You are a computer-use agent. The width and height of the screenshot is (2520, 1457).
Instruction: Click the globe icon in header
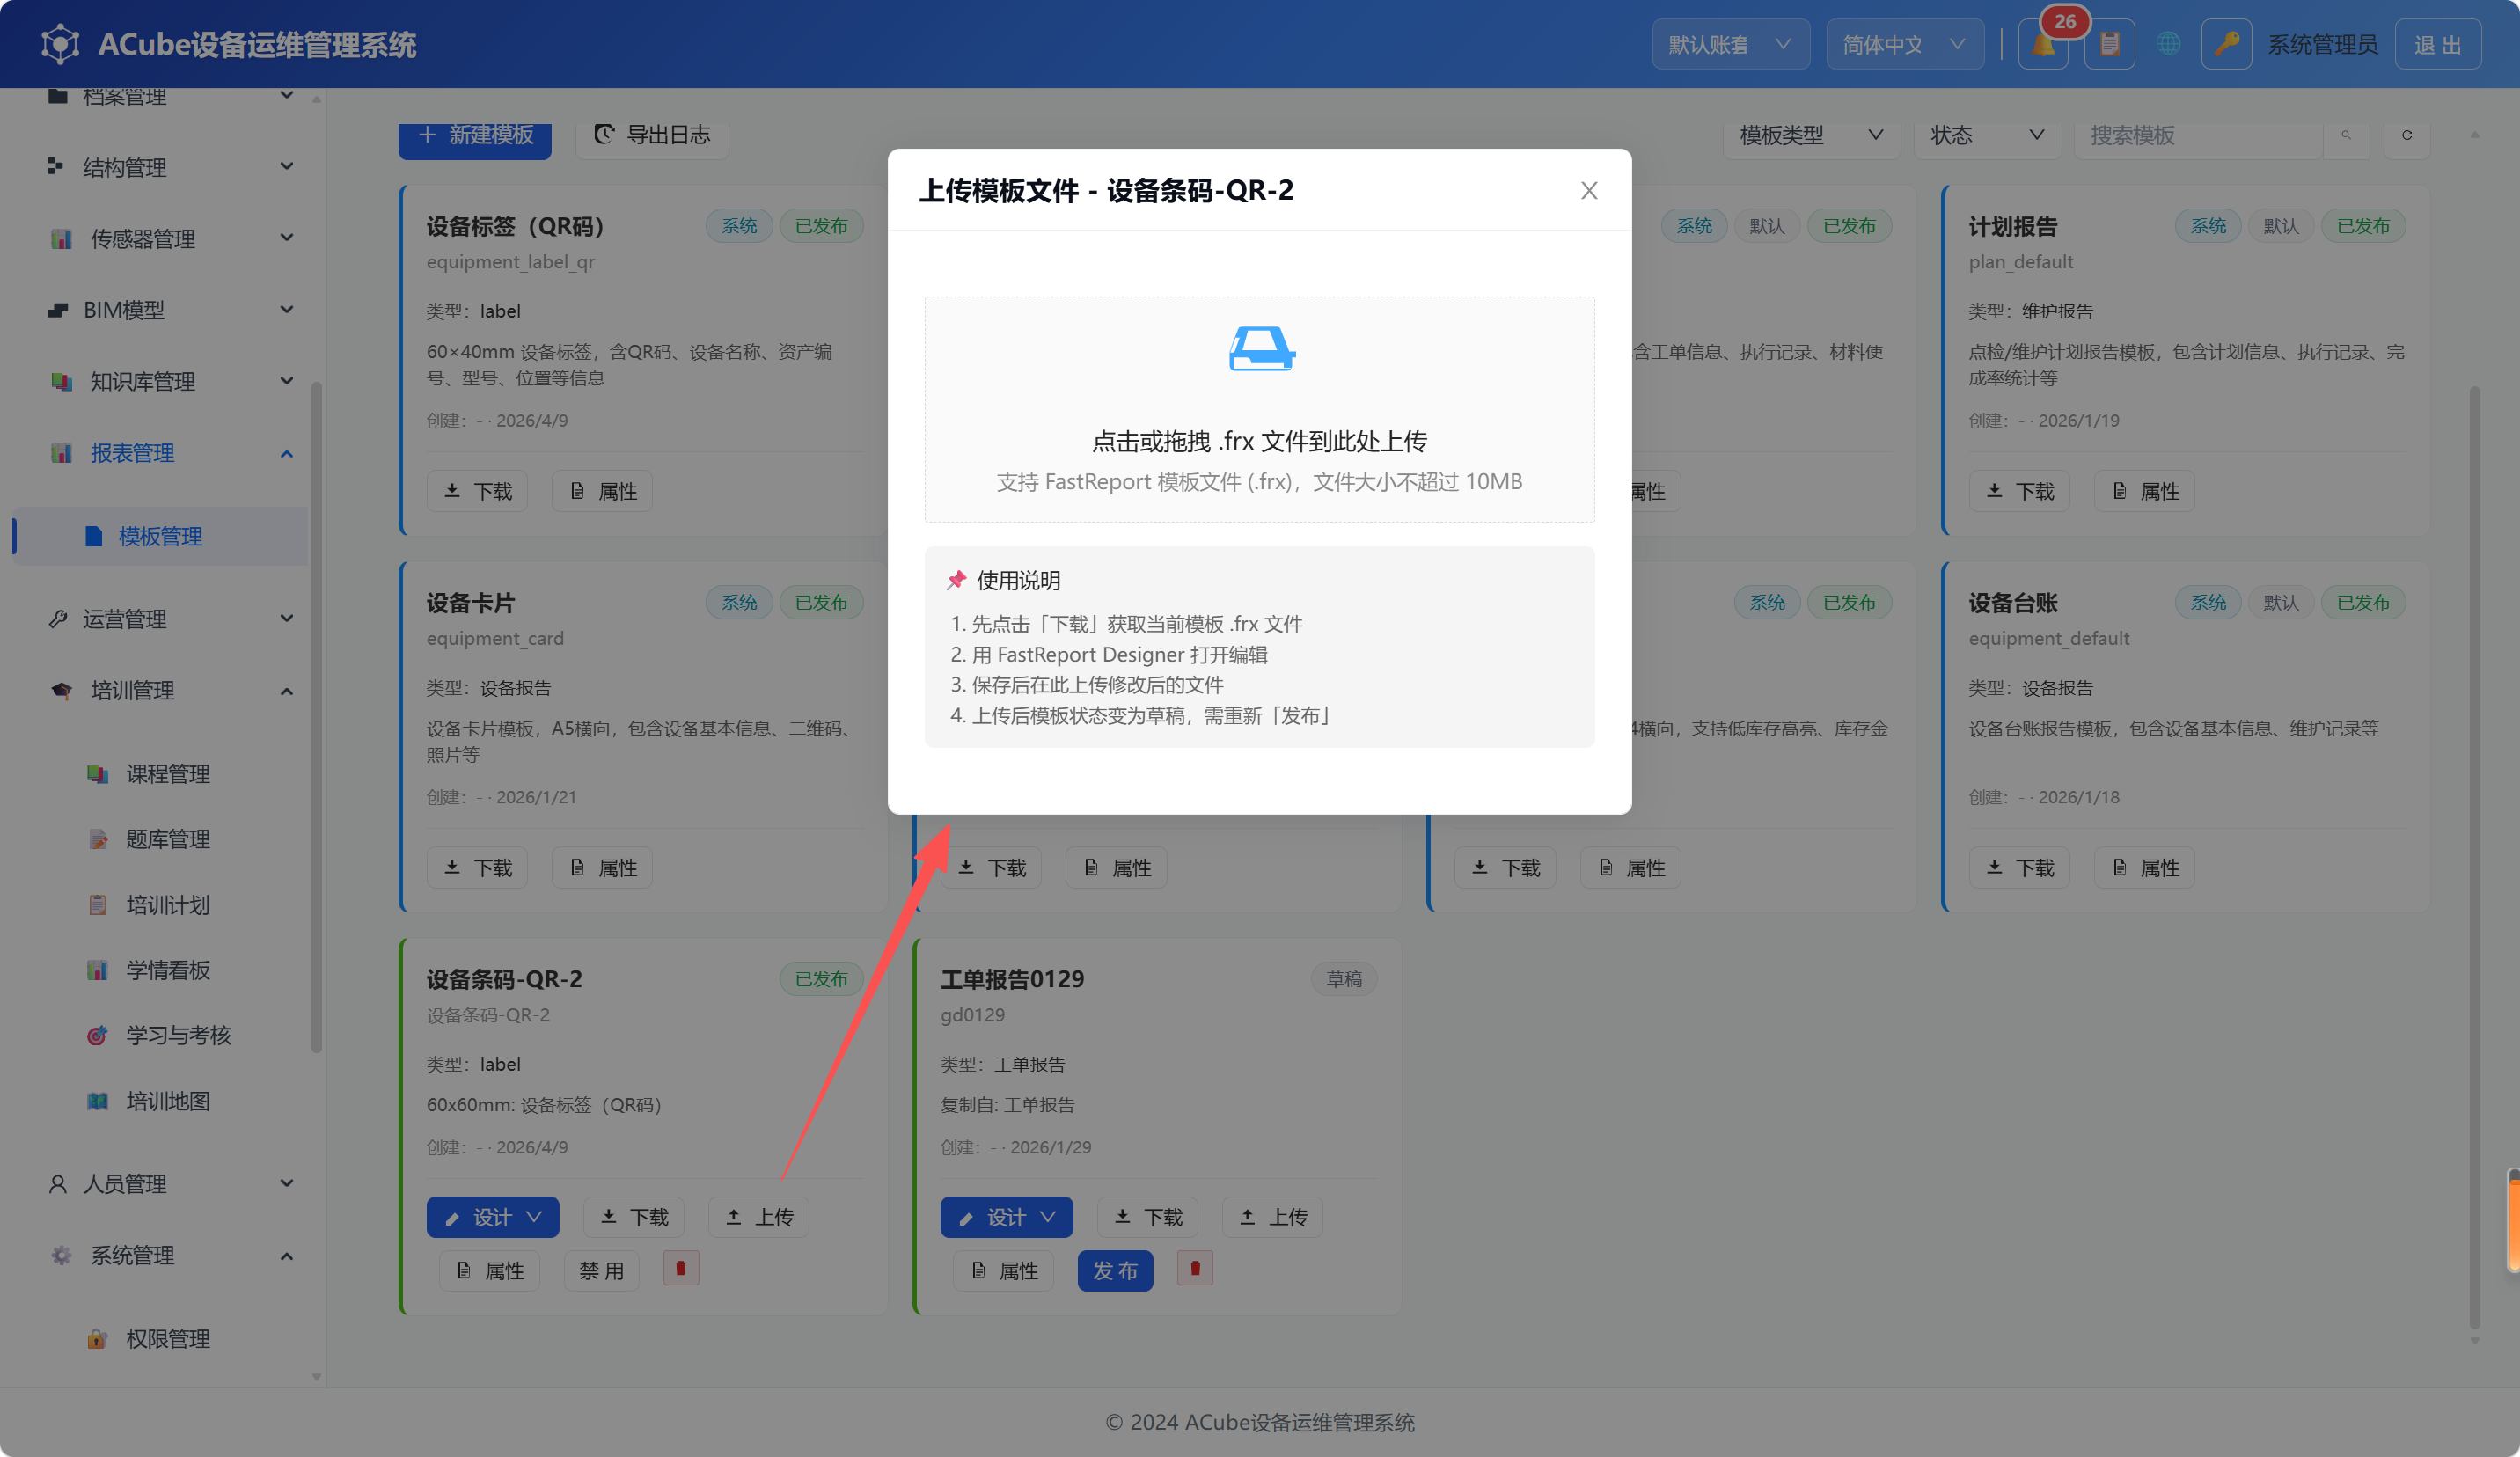[x=2167, y=44]
